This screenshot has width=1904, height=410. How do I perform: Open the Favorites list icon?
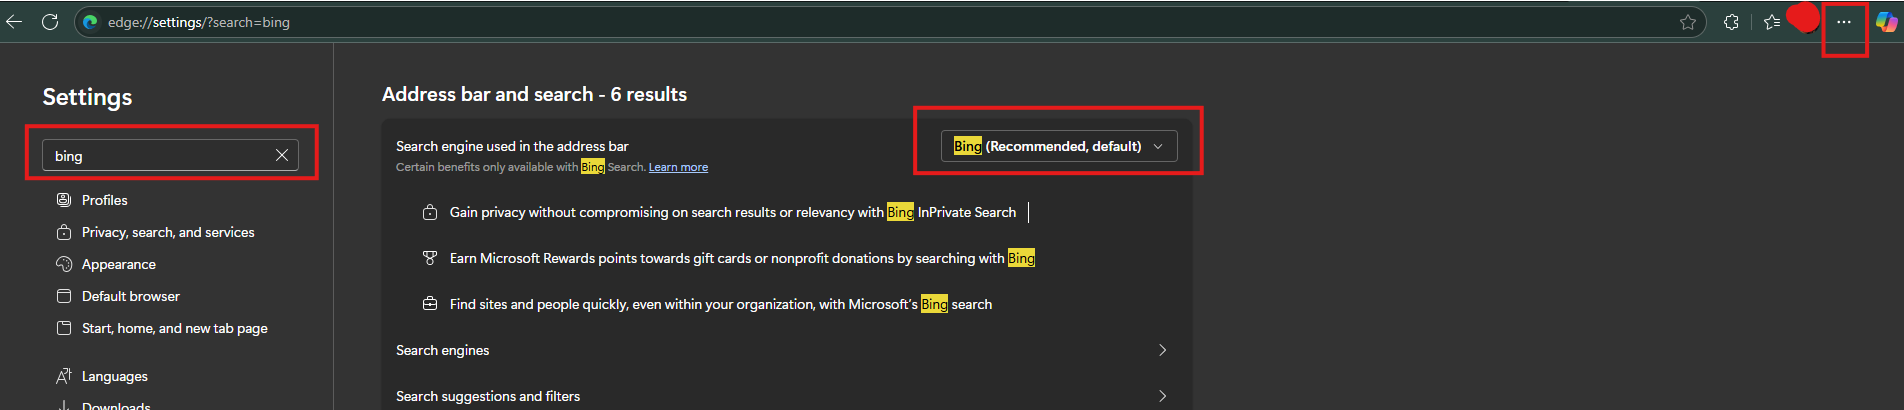[x=1772, y=22]
